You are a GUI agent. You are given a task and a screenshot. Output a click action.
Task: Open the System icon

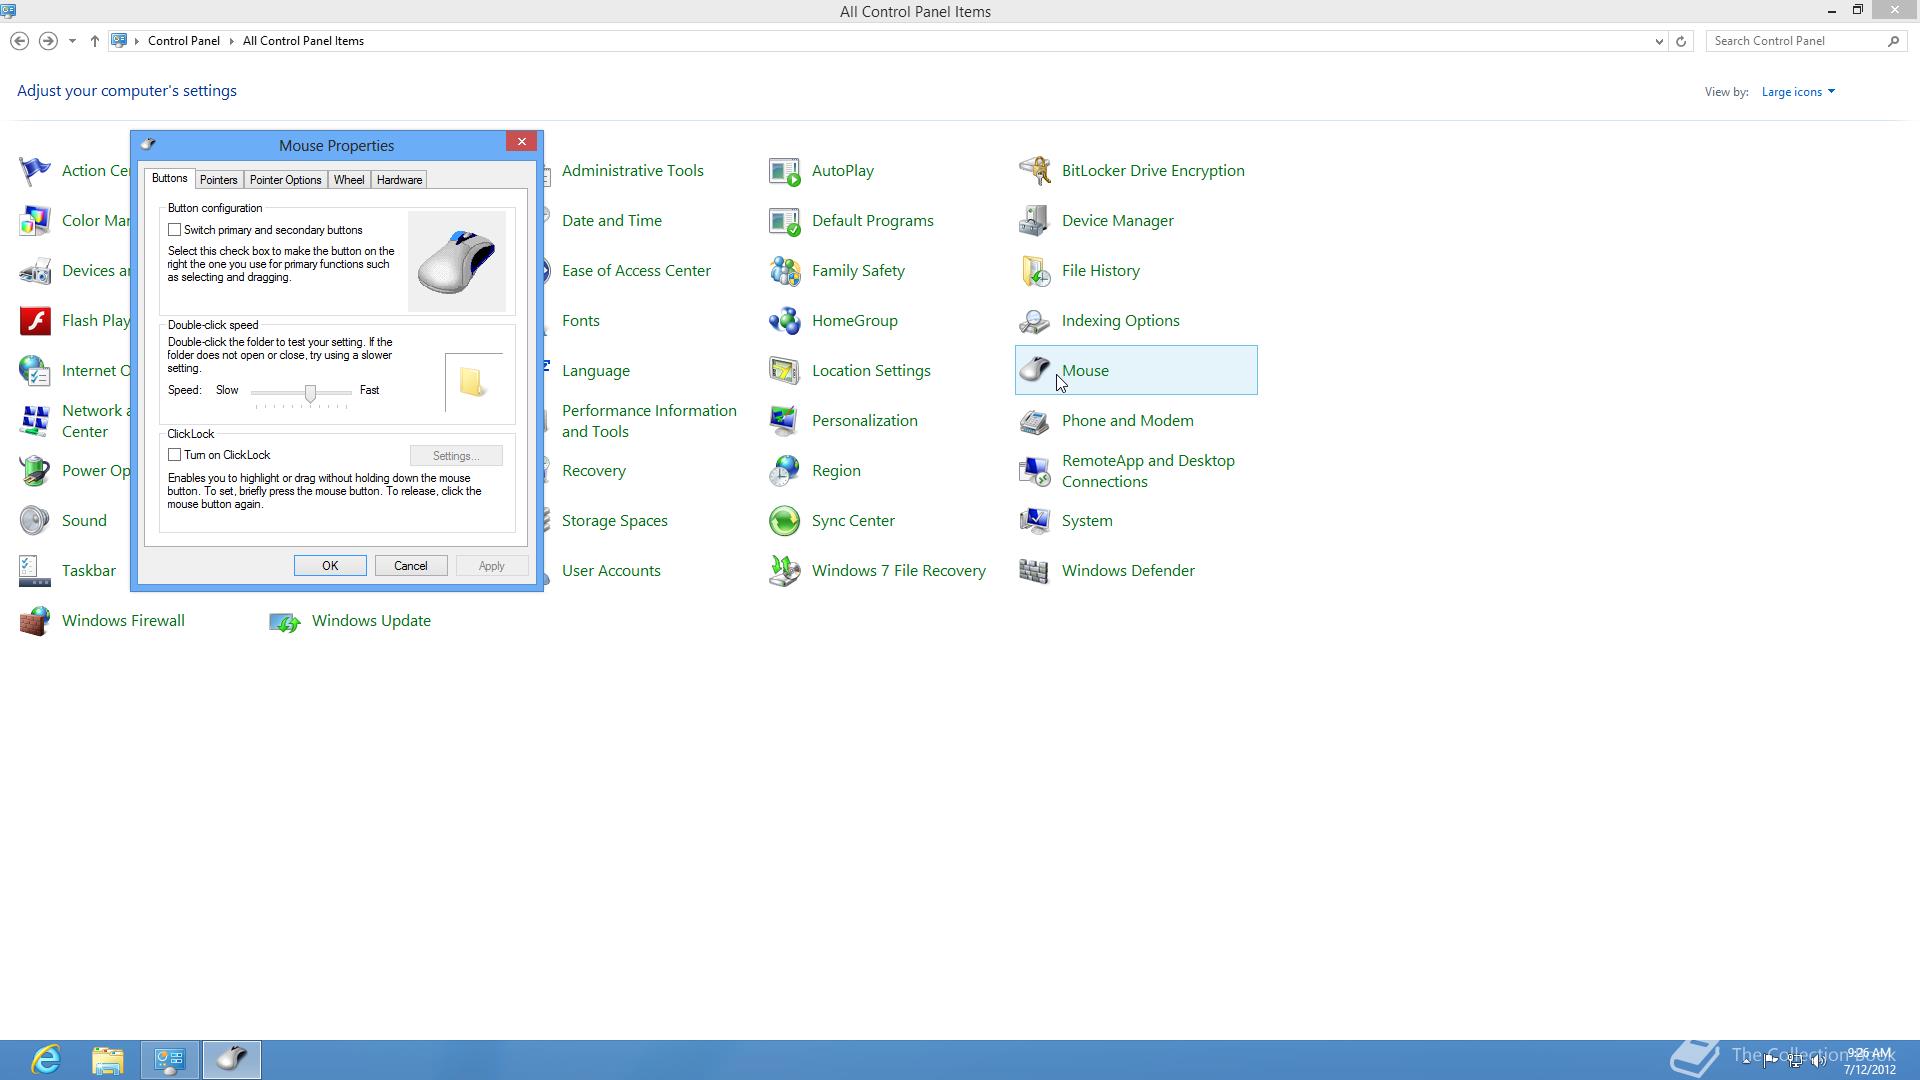point(1034,521)
